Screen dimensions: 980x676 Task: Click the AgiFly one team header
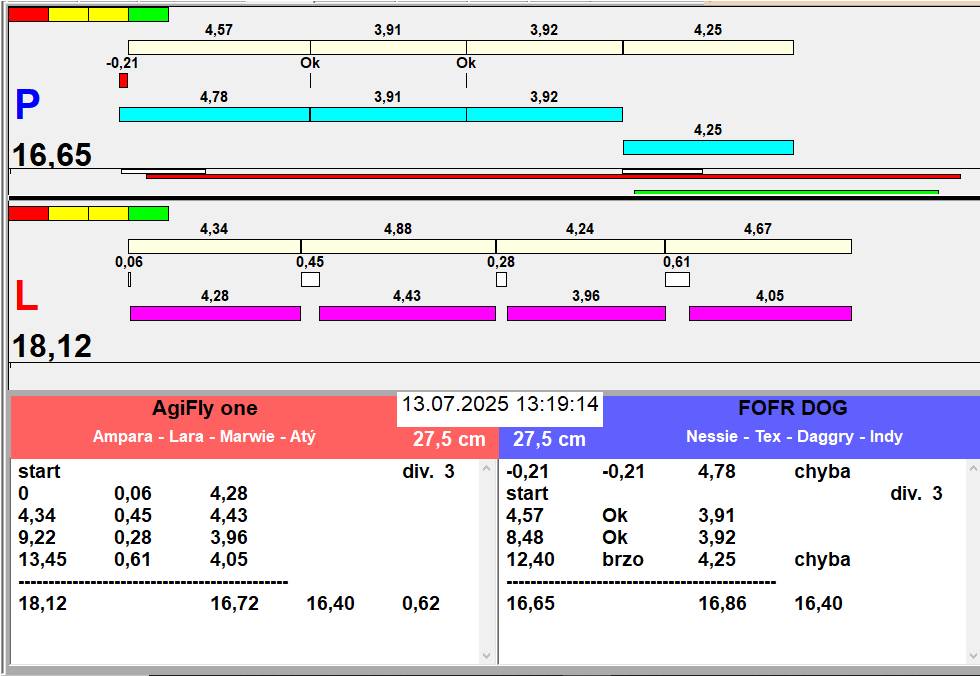pyautogui.click(x=204, y=409)
